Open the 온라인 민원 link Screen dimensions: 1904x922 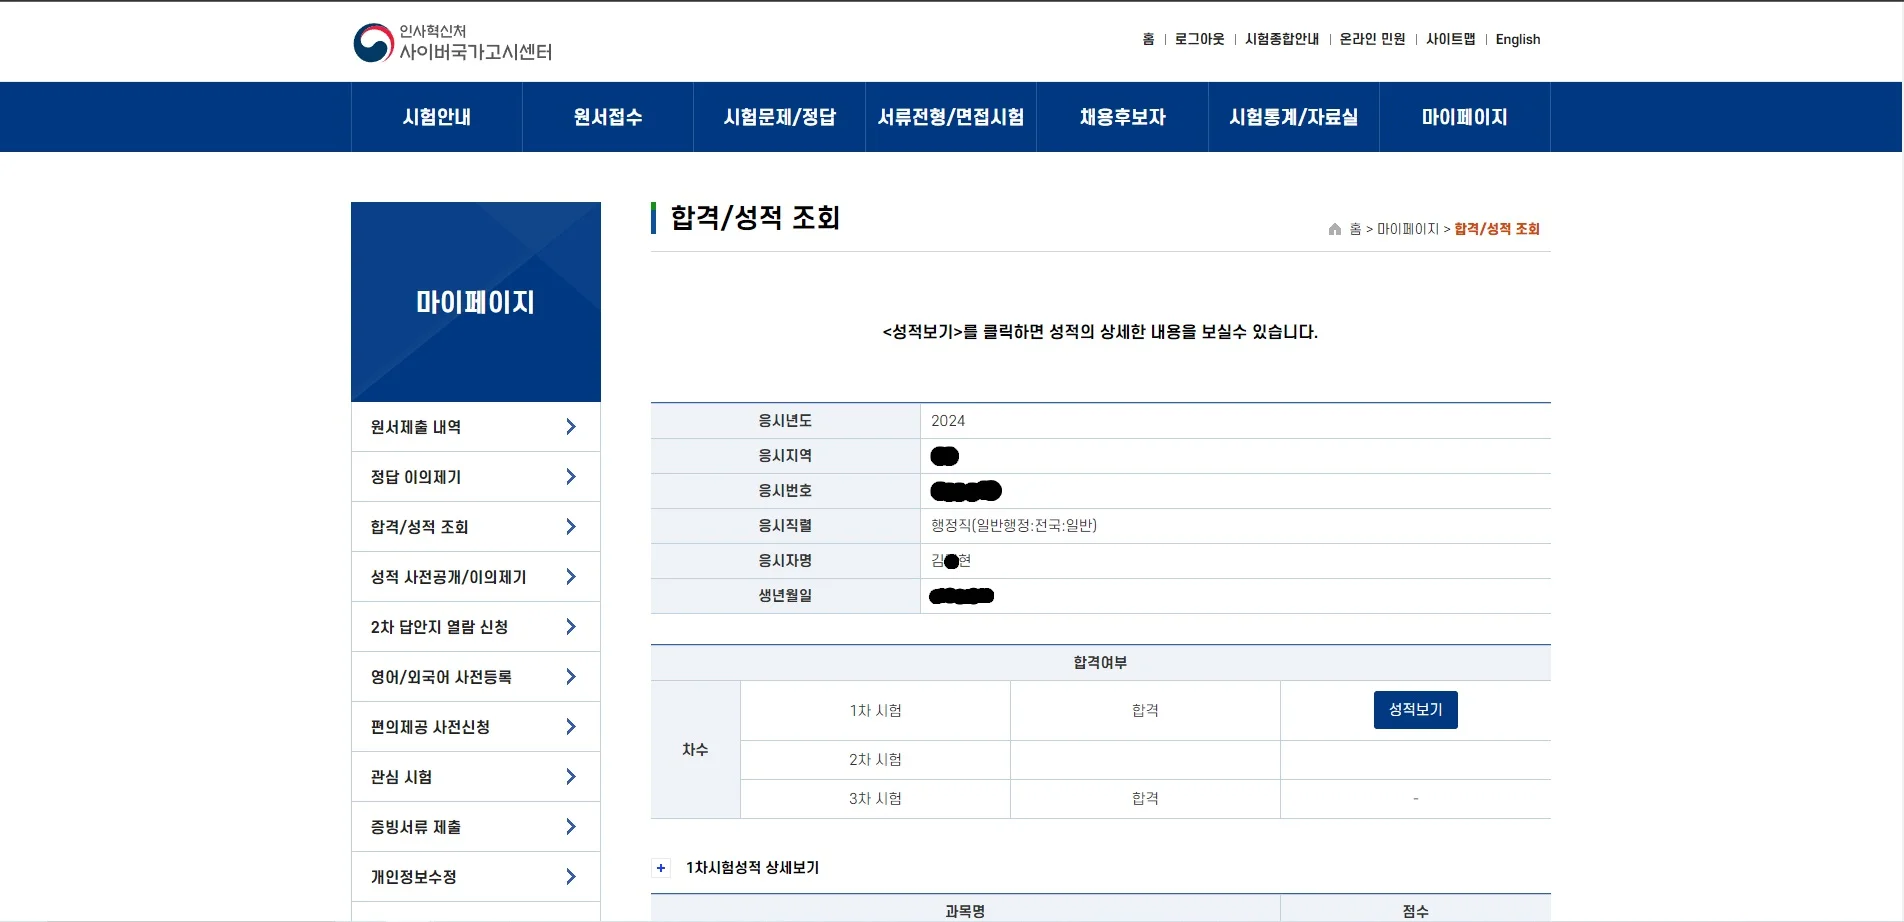(1372, 39)
